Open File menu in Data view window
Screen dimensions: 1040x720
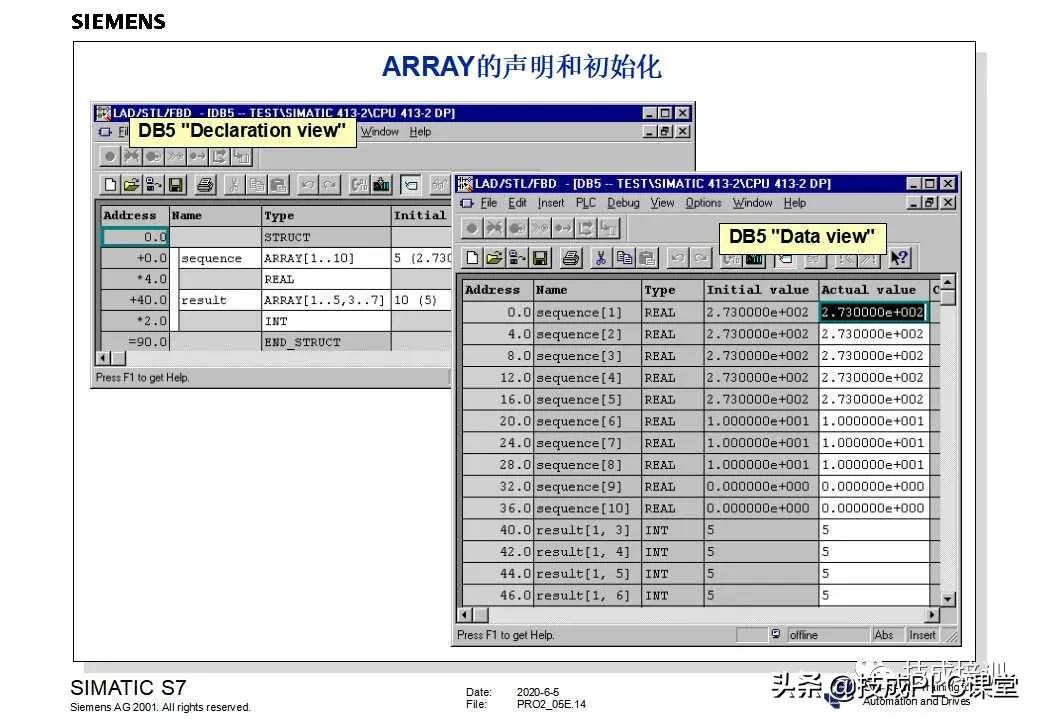(489, 203)
